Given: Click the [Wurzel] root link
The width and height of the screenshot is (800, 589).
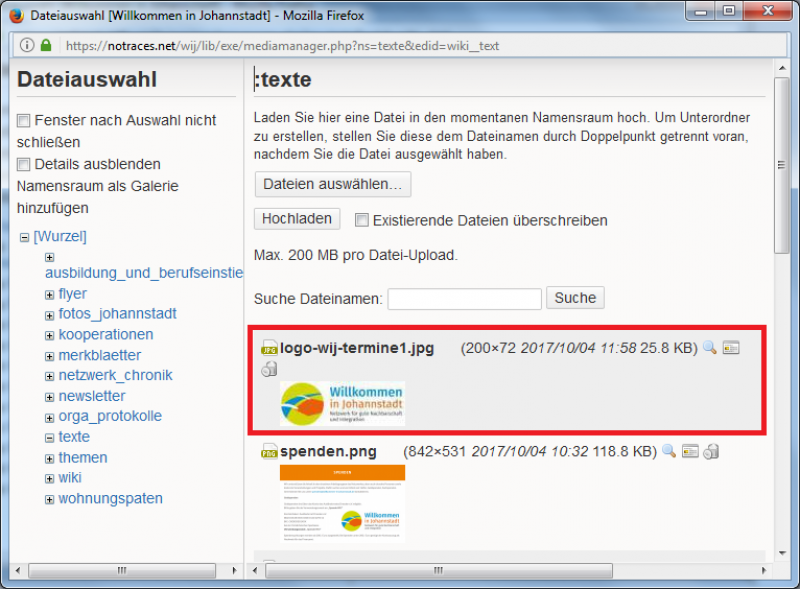Looking at the screenshot, I should (x=60, y=236).
